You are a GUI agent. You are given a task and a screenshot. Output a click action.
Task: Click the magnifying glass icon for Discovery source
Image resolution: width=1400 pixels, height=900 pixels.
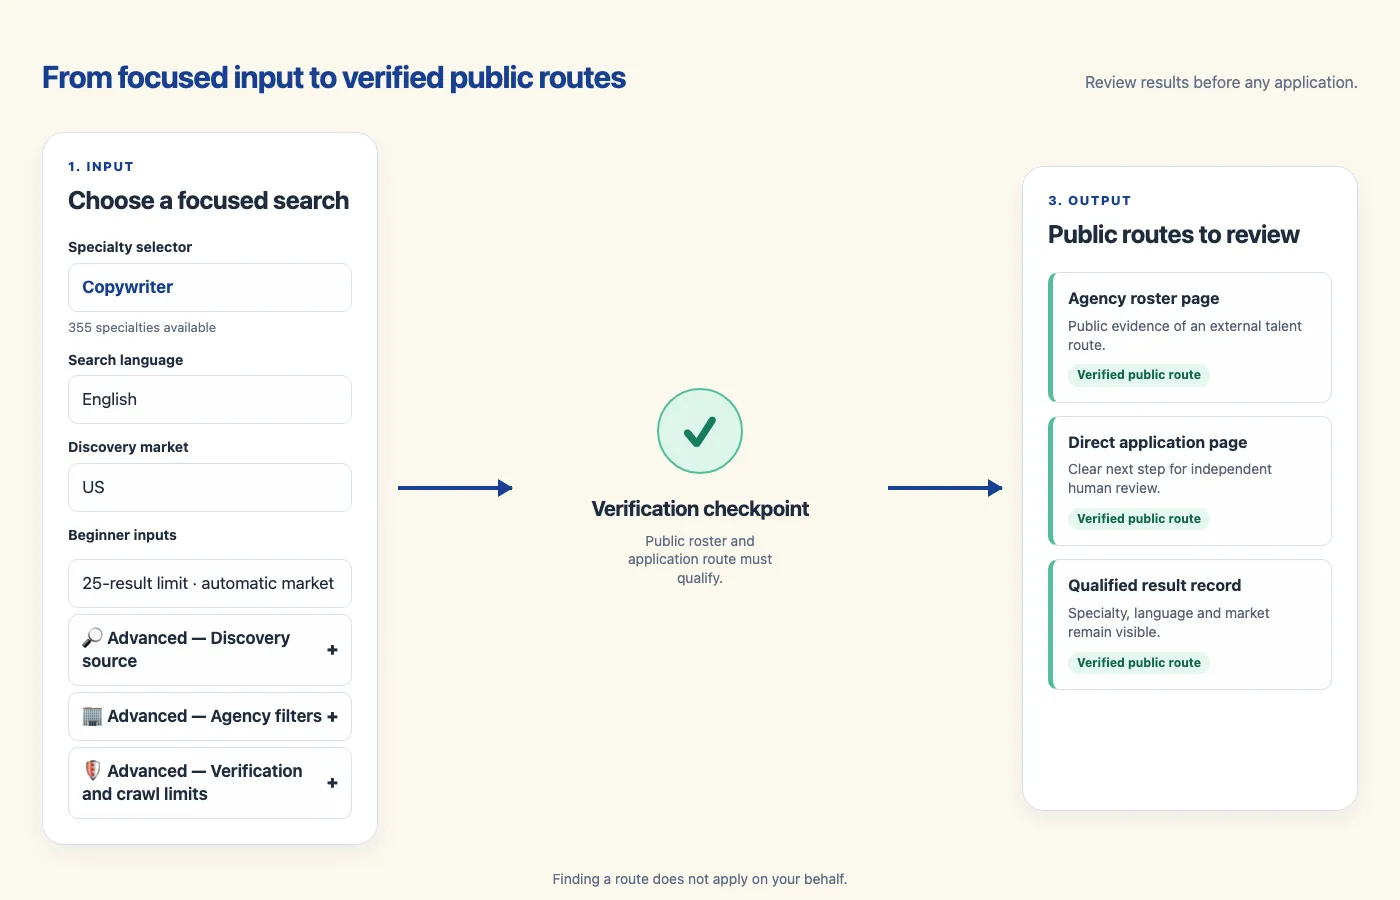pos(92,637)
